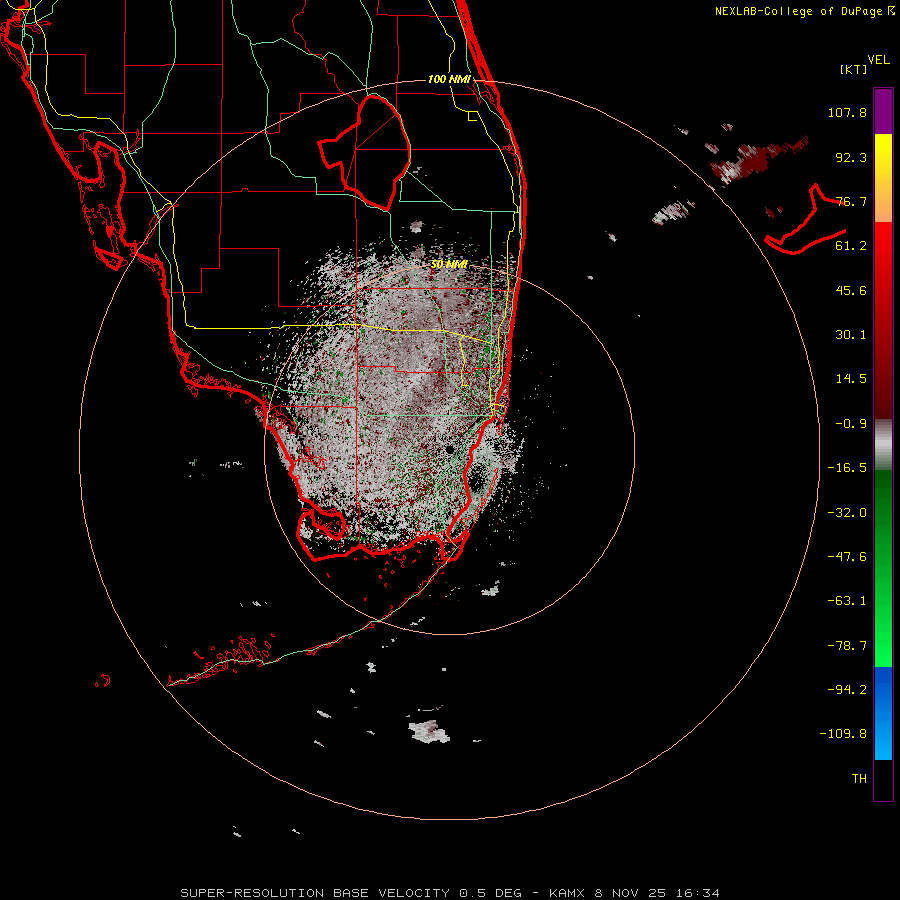Select the 76.7 value on the velocity scale
Viewport: 900px width, 900px height.
(851, 201)
